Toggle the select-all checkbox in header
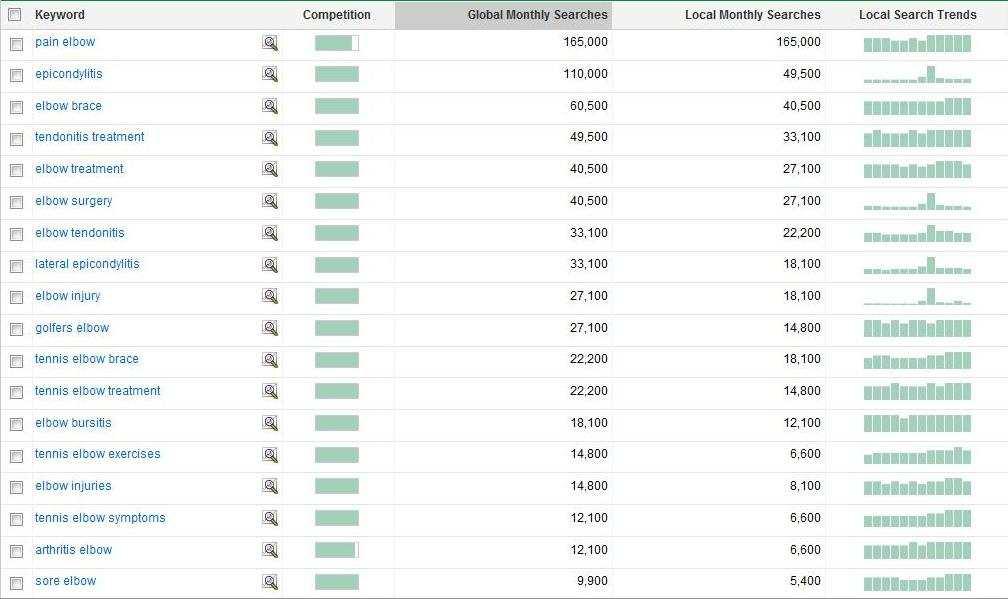The width and height of the screenshot is (1008, 599). 15,15
